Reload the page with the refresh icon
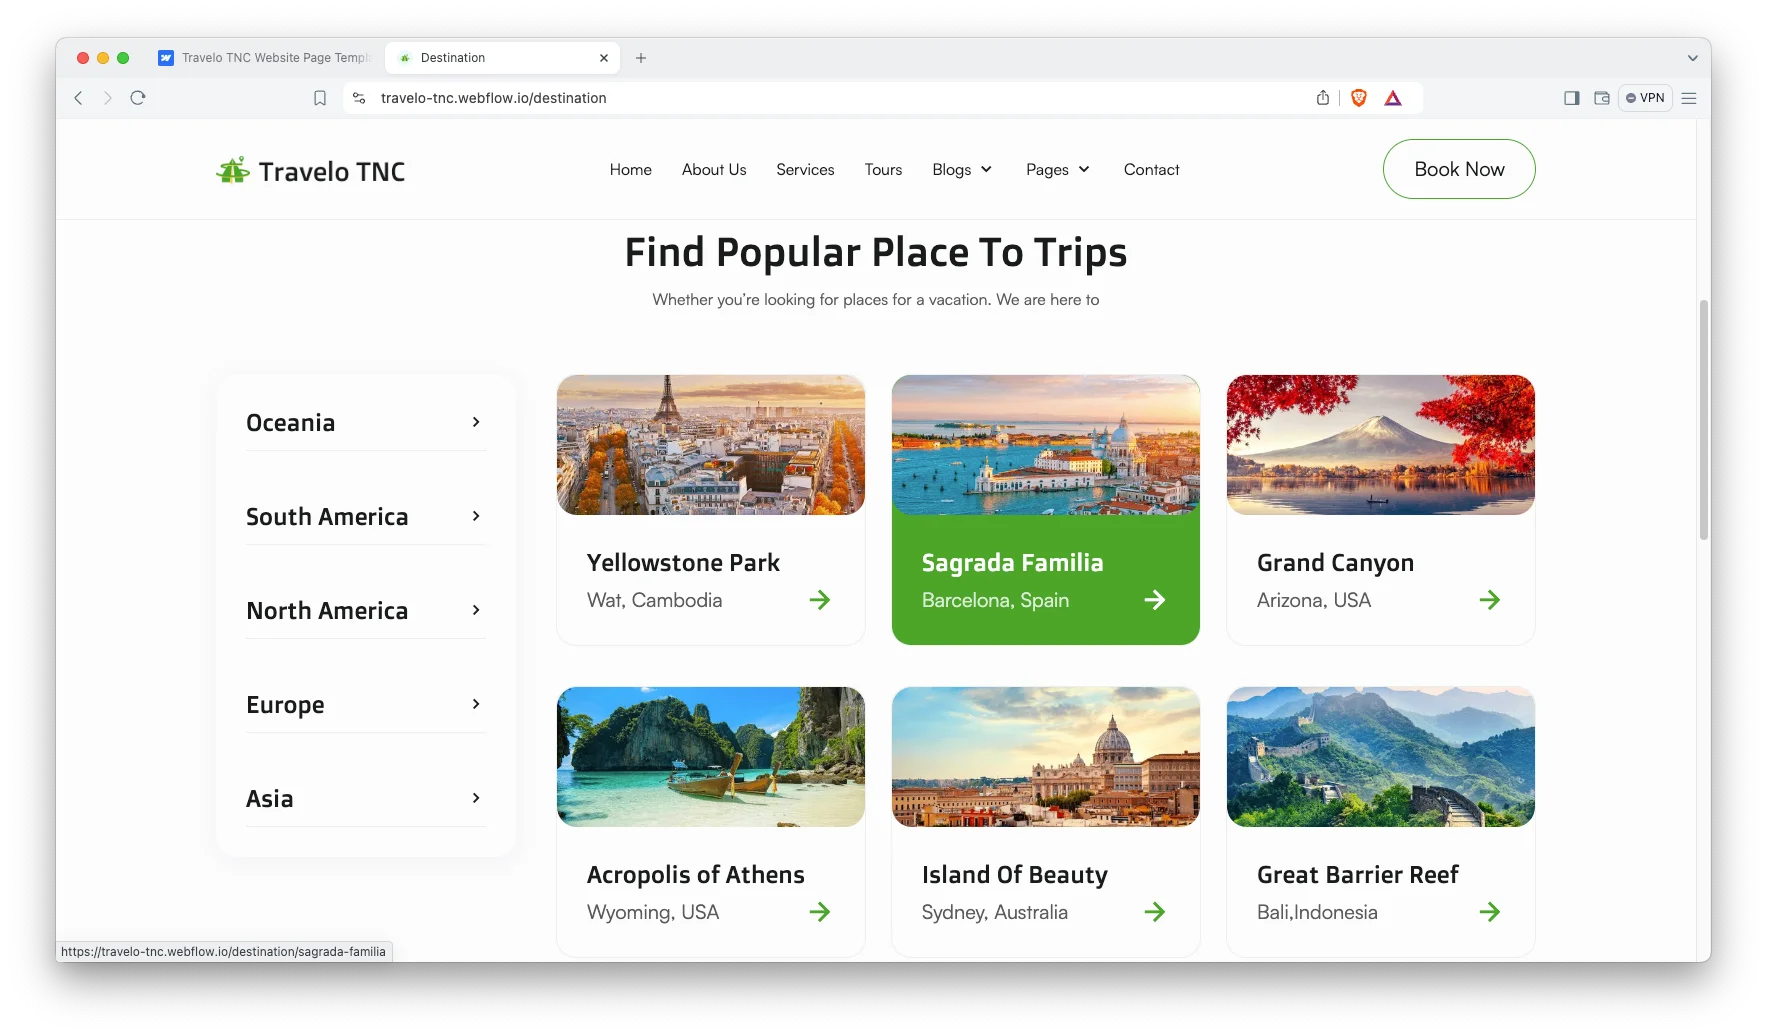 click(x=138, y=98)
